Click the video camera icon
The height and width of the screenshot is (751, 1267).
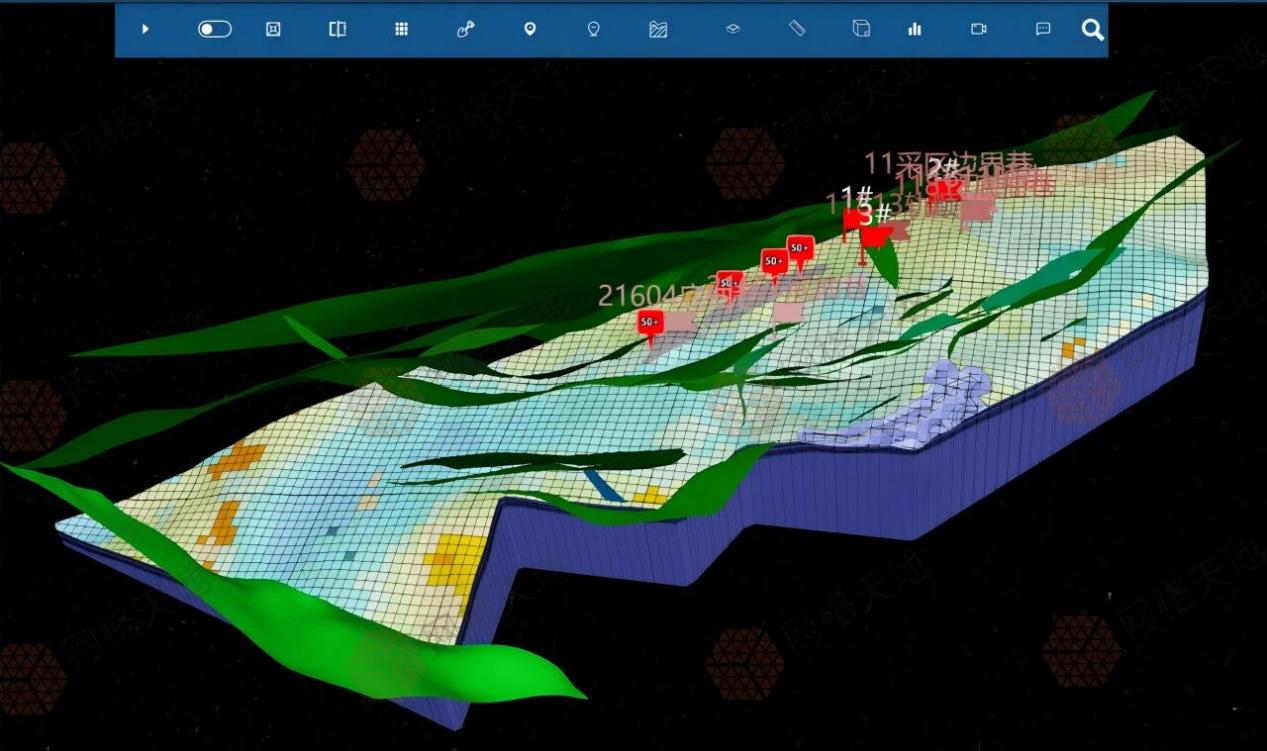[x=979, y=29]
